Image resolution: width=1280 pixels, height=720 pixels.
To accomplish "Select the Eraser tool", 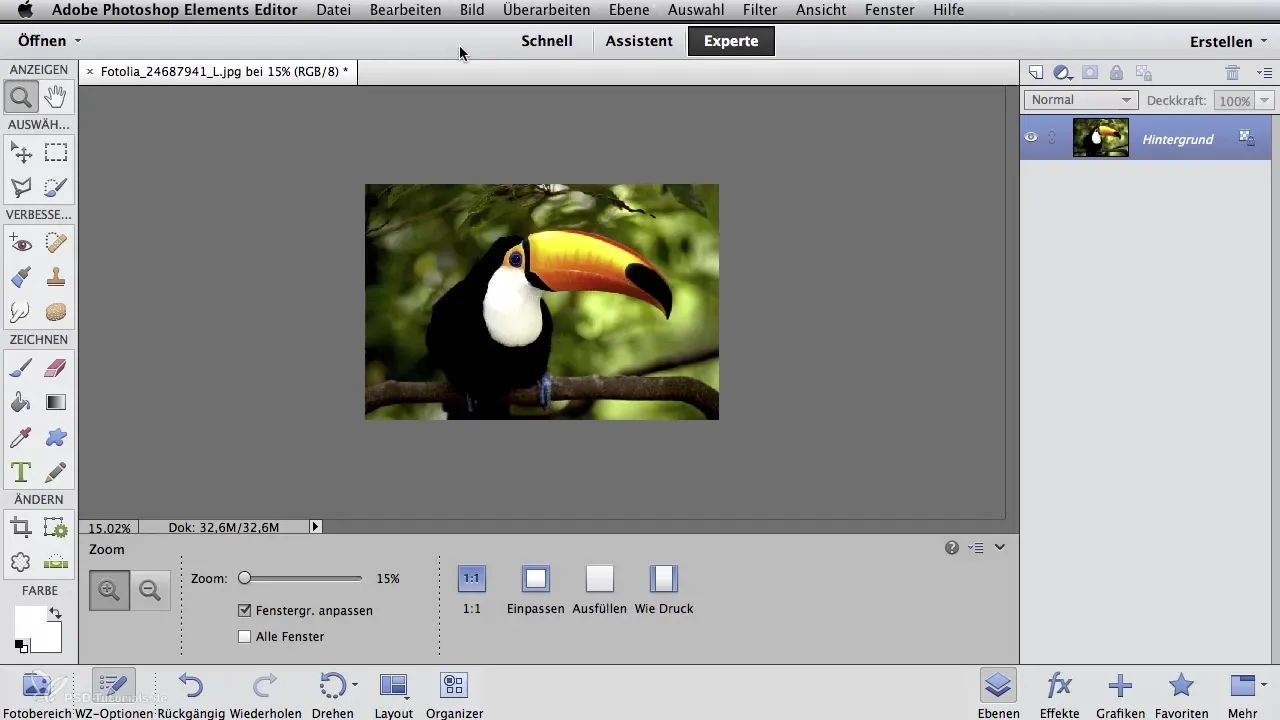I will pyautogui.click(x=56, y=368).
